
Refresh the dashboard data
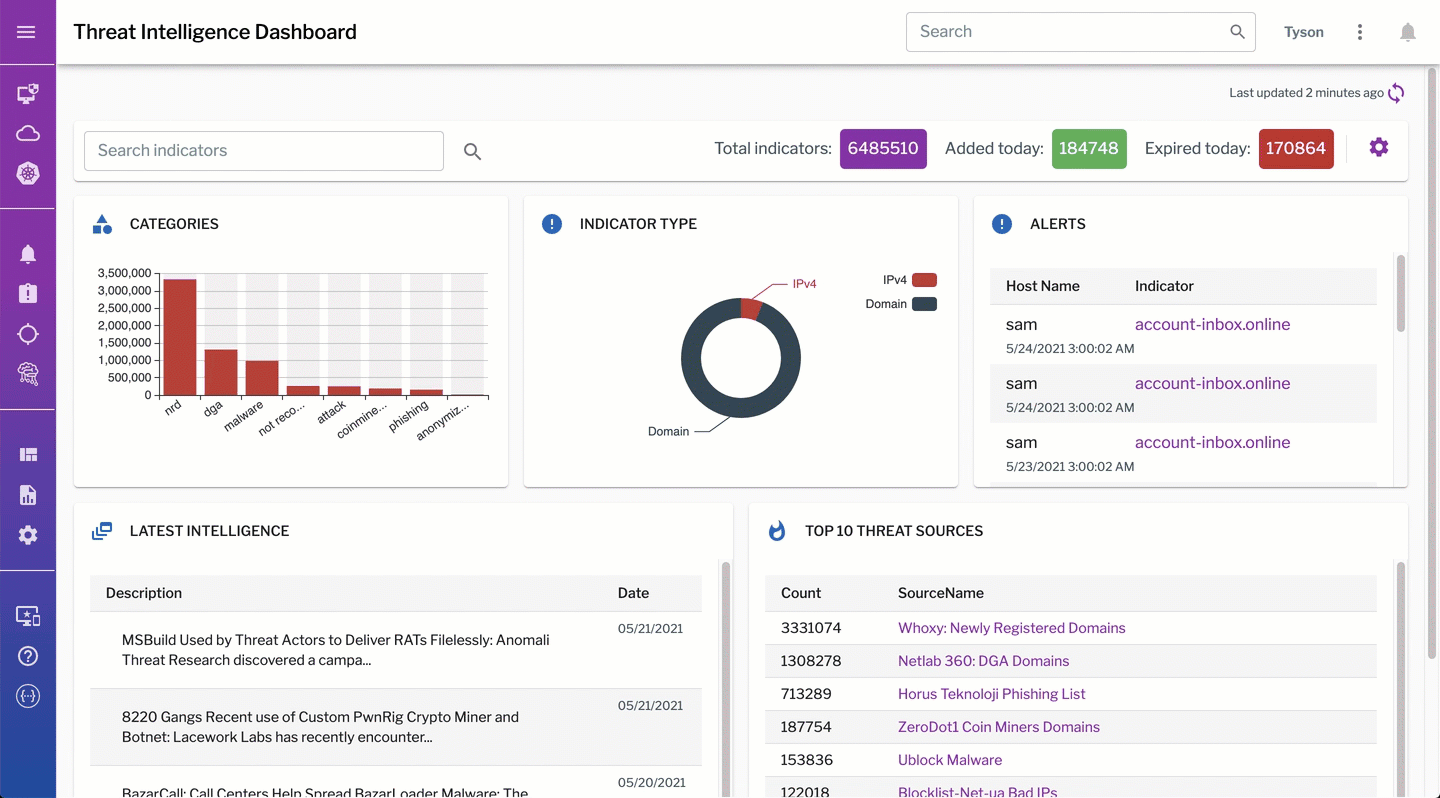pos(1396,93)
